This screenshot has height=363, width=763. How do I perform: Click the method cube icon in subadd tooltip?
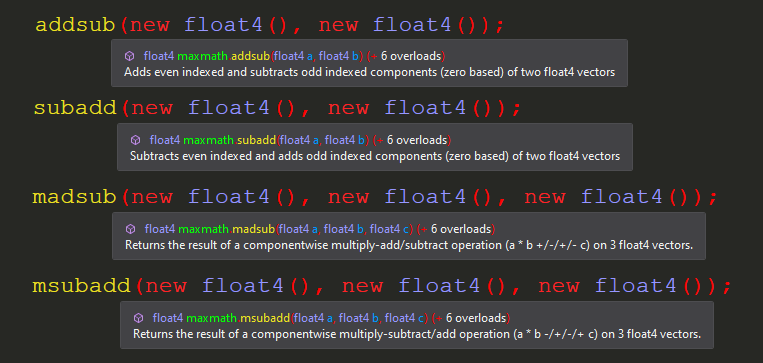pyautogui.click(x=135, y=141)
